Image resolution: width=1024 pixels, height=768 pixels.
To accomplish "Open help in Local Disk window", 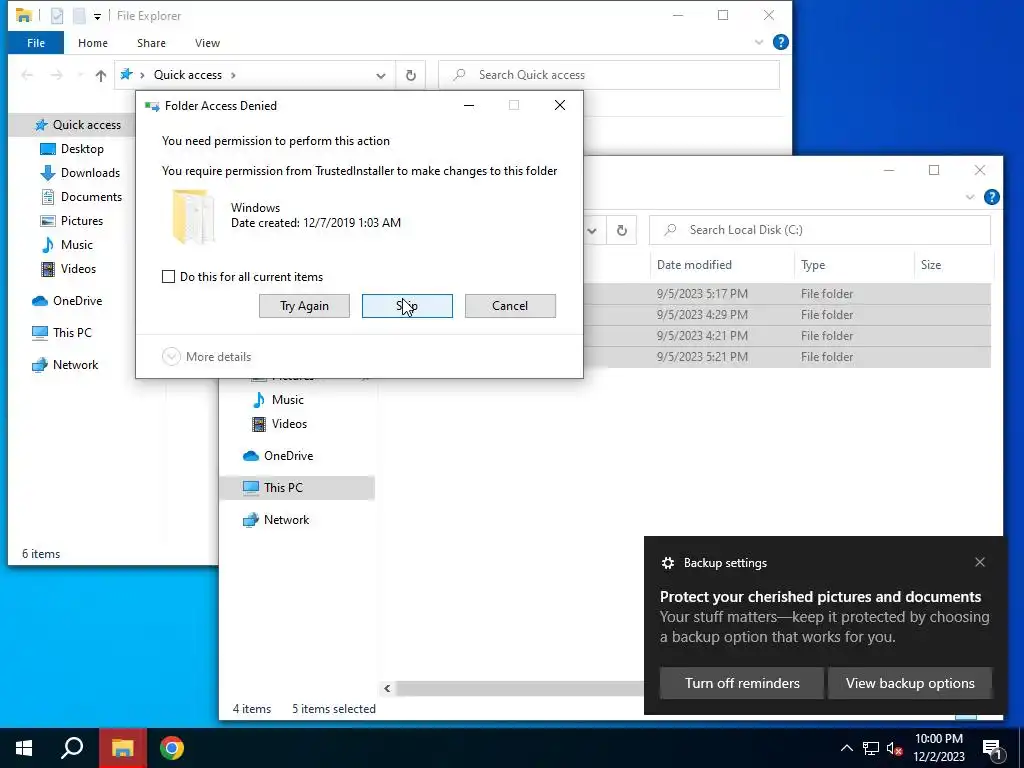I will point(991,197).
